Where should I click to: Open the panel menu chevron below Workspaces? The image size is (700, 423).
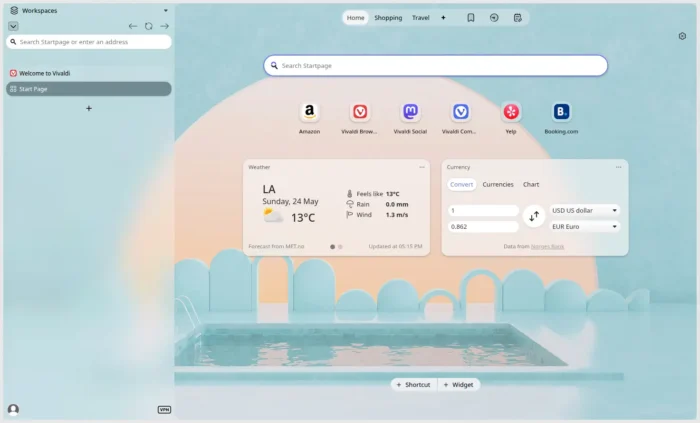click(x=13, y=26)
